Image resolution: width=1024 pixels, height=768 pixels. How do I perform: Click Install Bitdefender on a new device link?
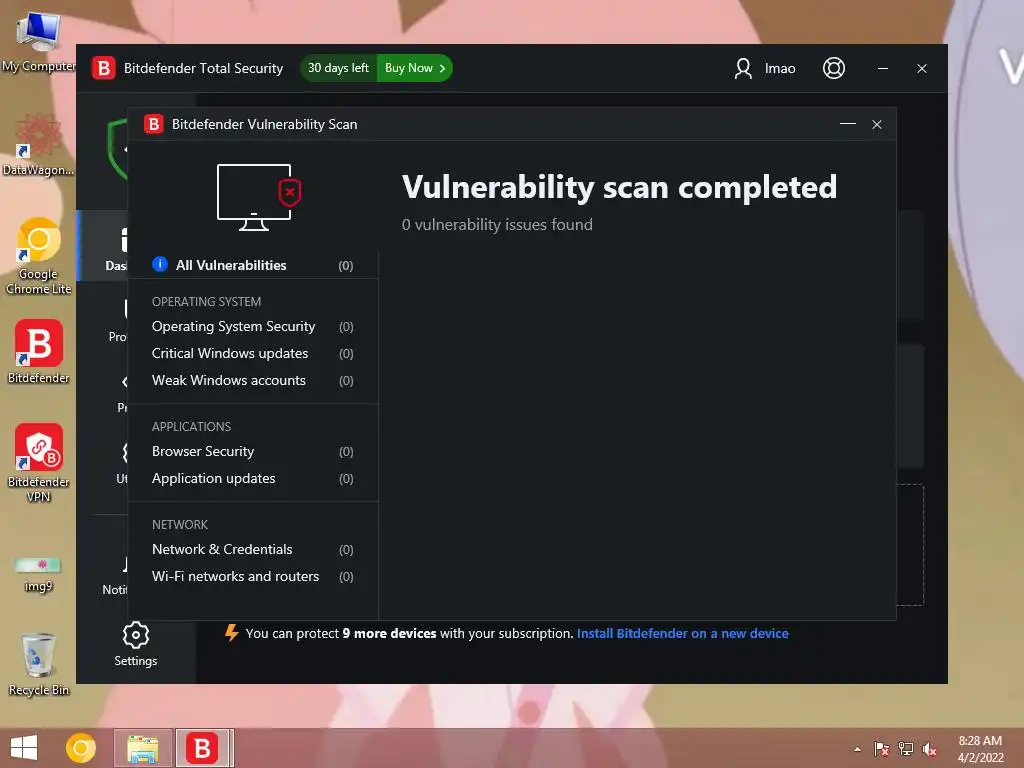pyautogui.click(x=682, y=633)
